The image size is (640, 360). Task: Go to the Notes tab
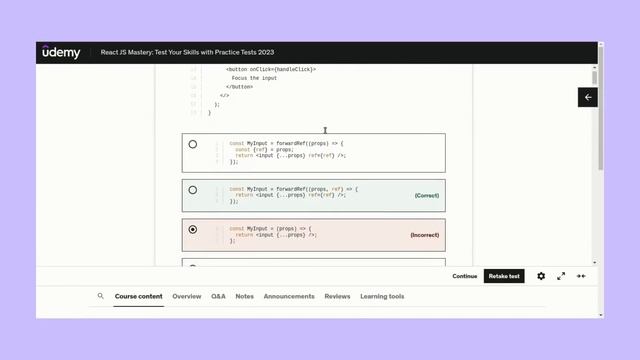(244, 296)
